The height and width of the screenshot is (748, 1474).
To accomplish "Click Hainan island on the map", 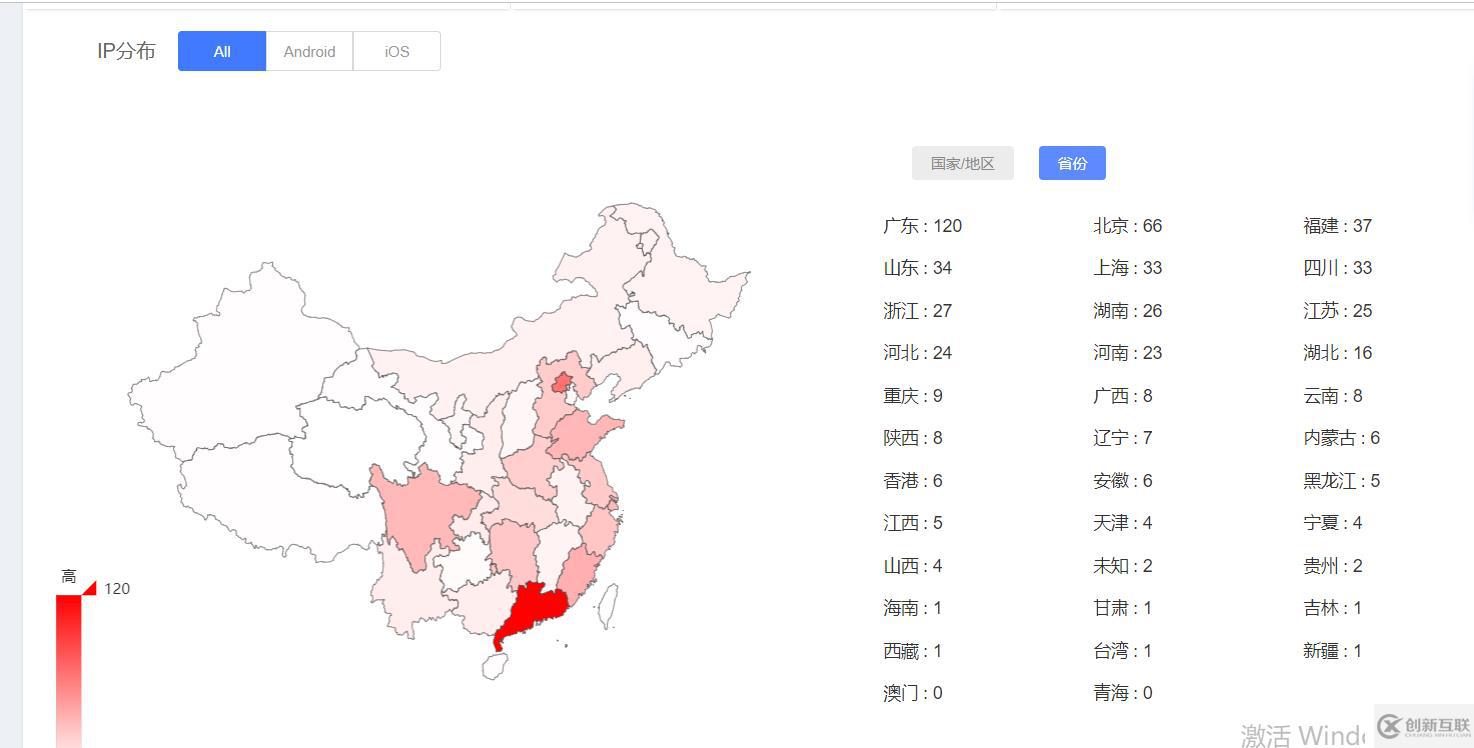I will coord(495,667).
